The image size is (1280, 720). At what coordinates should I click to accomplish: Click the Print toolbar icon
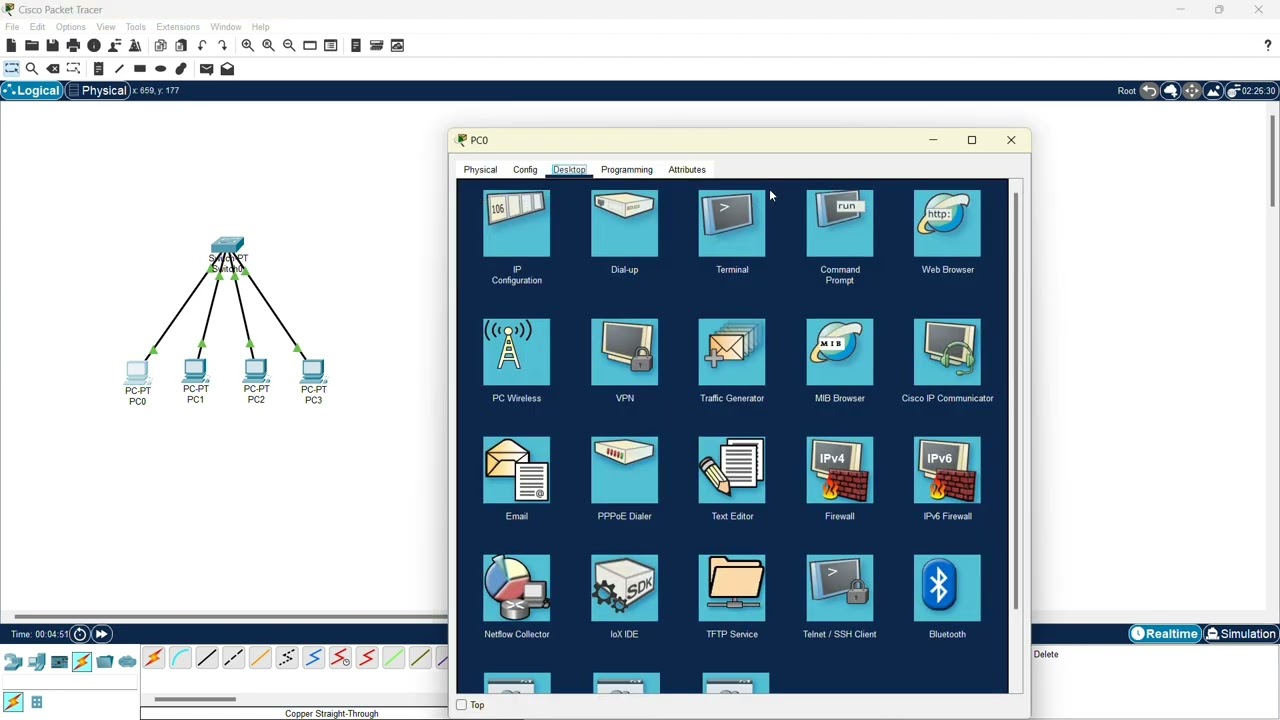pyautogui.click(x=73, y=45)
